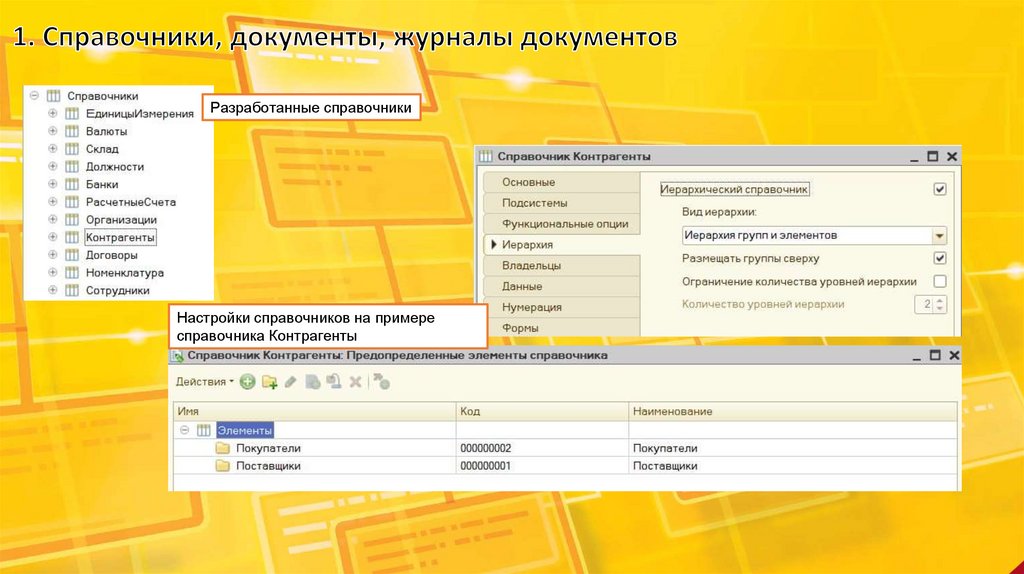Expand the Склад tree node
The width and height of the screenshot is (1024, 574).
(53, 148)
